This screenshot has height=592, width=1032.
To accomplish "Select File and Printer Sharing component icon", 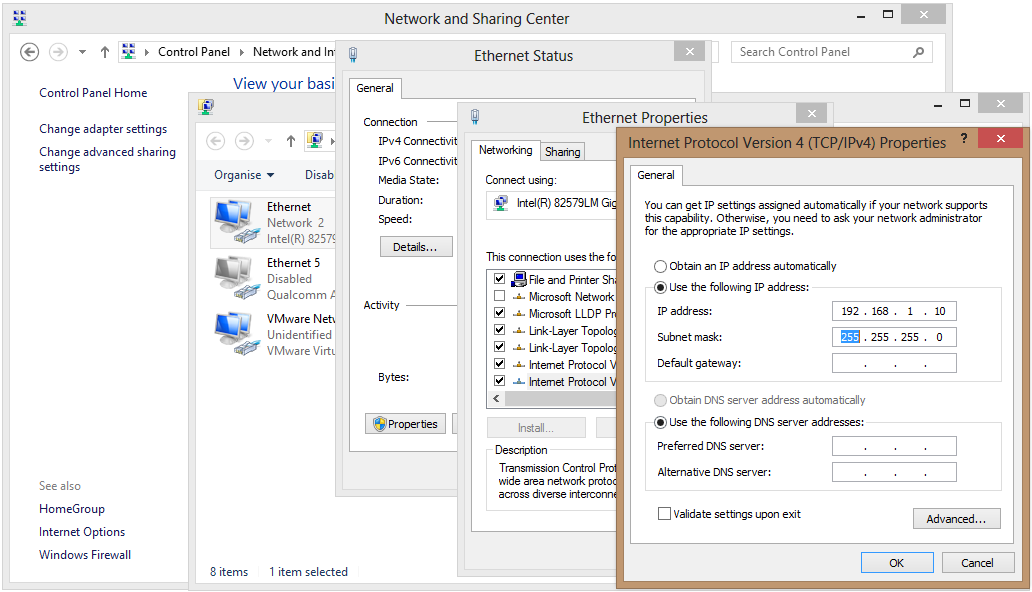I will (519, 279).
